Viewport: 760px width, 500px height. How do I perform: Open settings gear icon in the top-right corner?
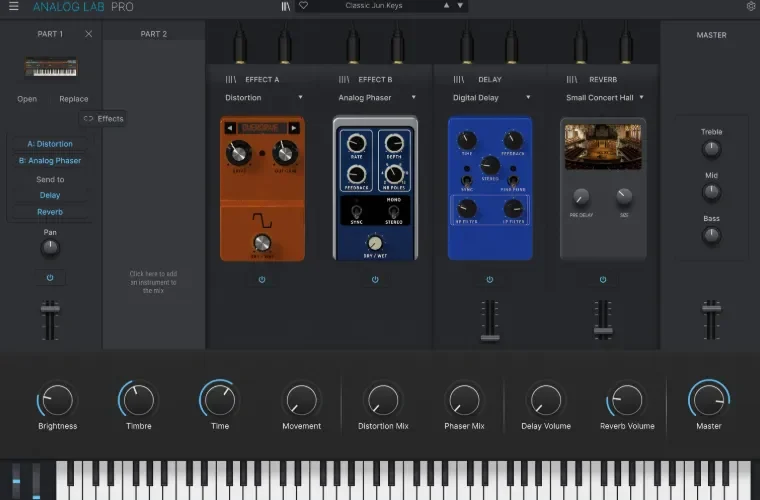coord(751,6)
